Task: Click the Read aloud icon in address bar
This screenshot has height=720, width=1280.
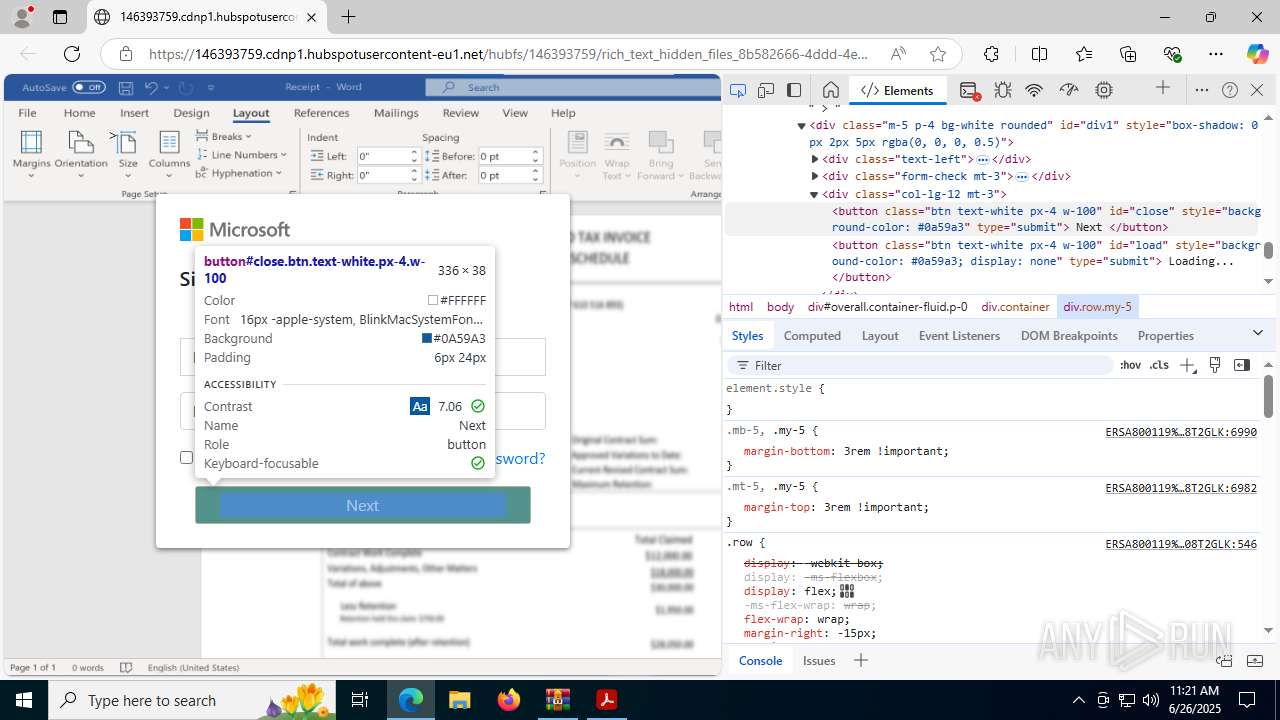Action: point(898,54)
